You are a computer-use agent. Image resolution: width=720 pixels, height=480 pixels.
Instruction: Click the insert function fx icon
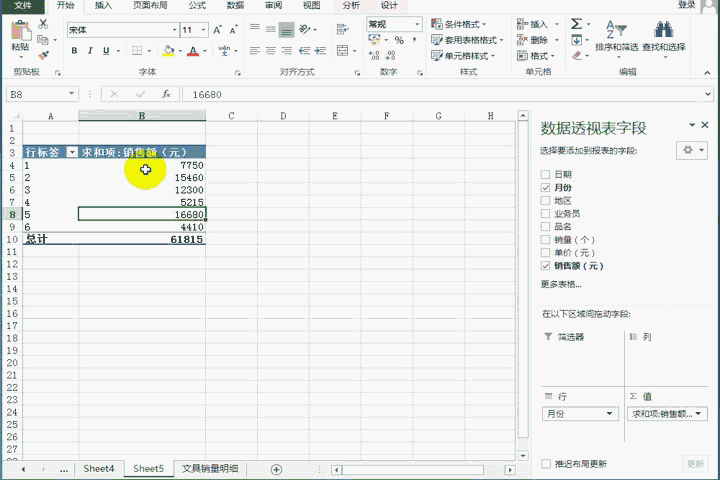(x=166, y=94)
